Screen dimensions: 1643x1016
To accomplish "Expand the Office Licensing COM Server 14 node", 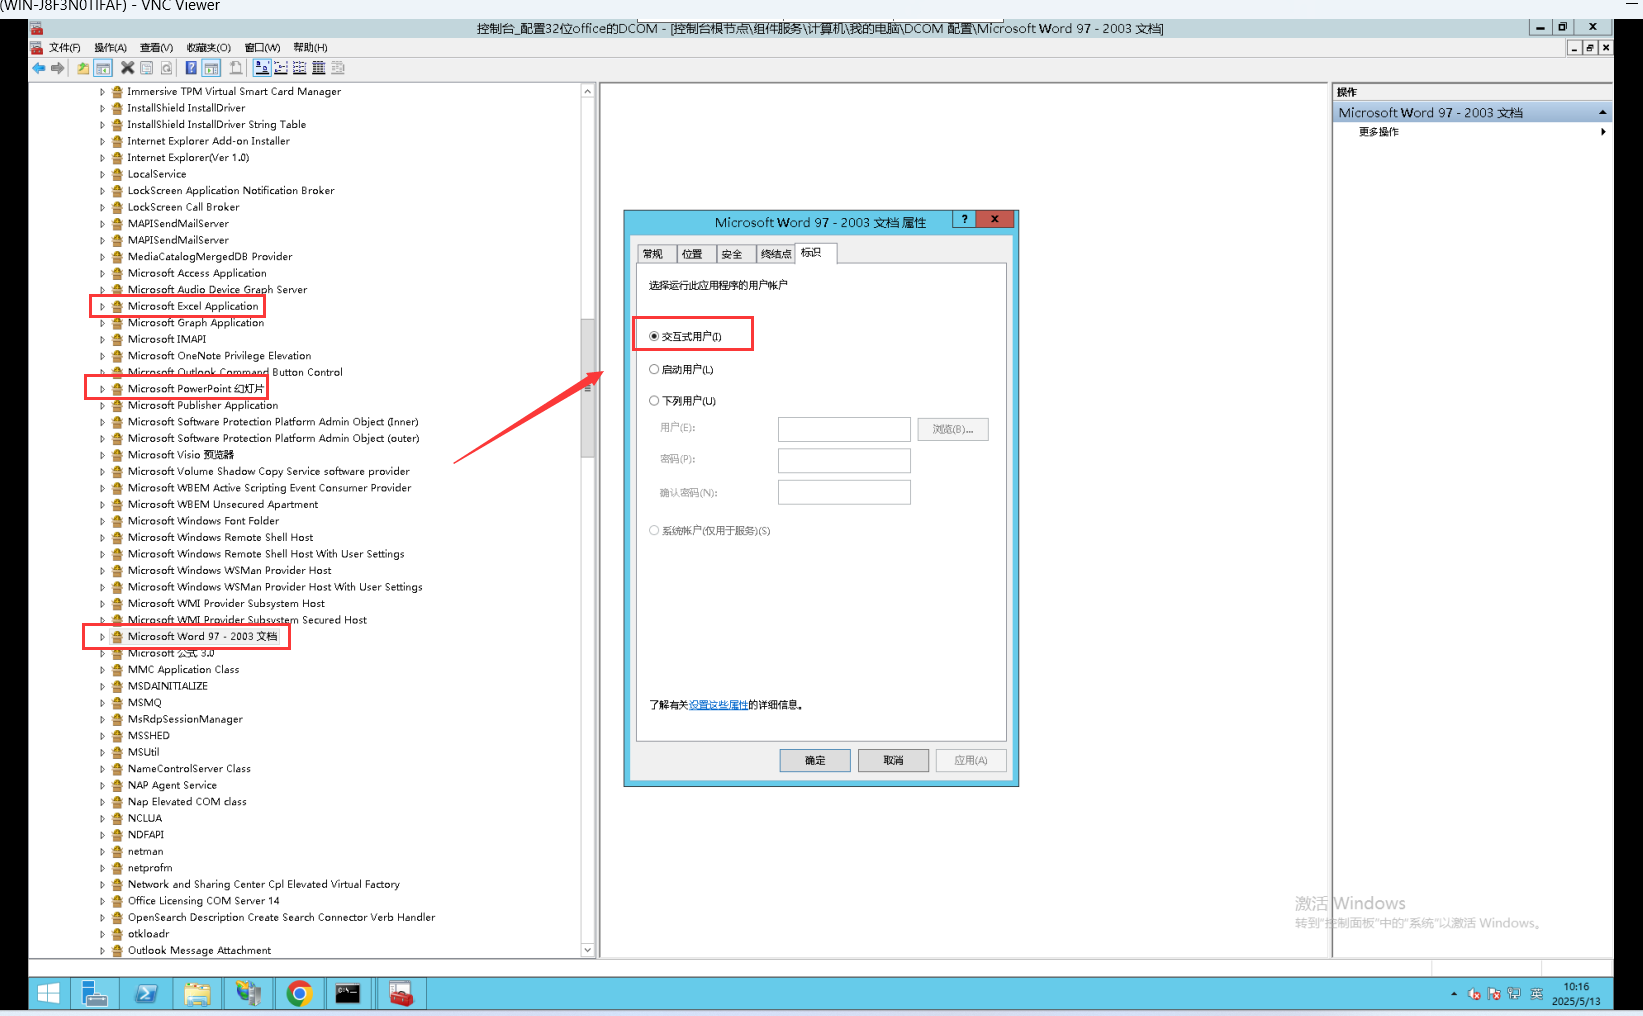I will point(102,901).
